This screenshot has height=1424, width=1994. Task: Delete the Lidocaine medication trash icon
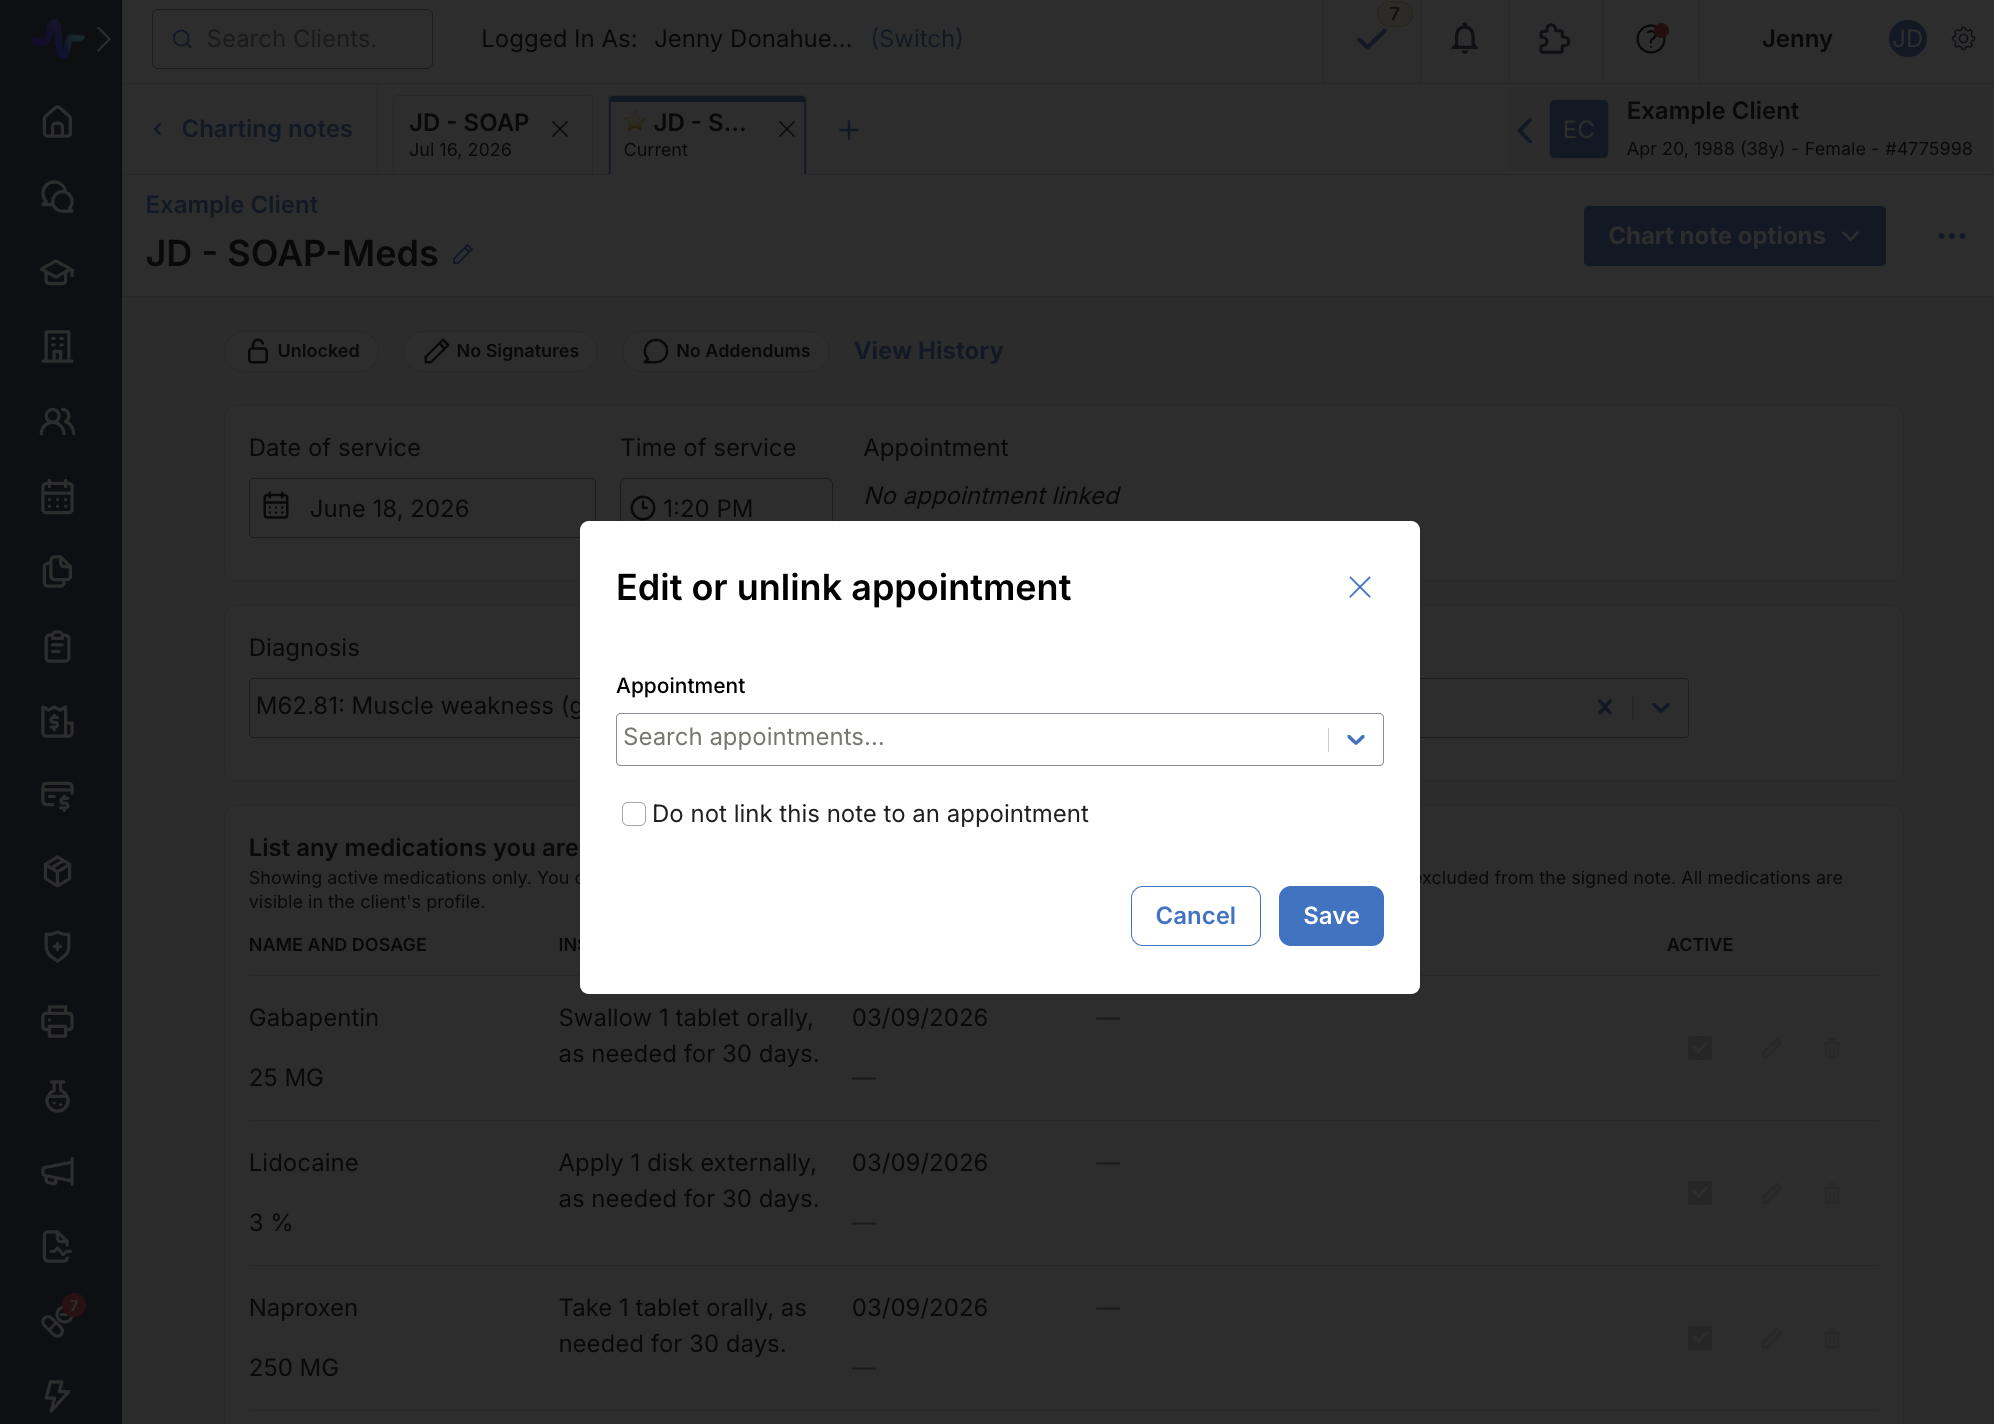tap(1832, 1193)
